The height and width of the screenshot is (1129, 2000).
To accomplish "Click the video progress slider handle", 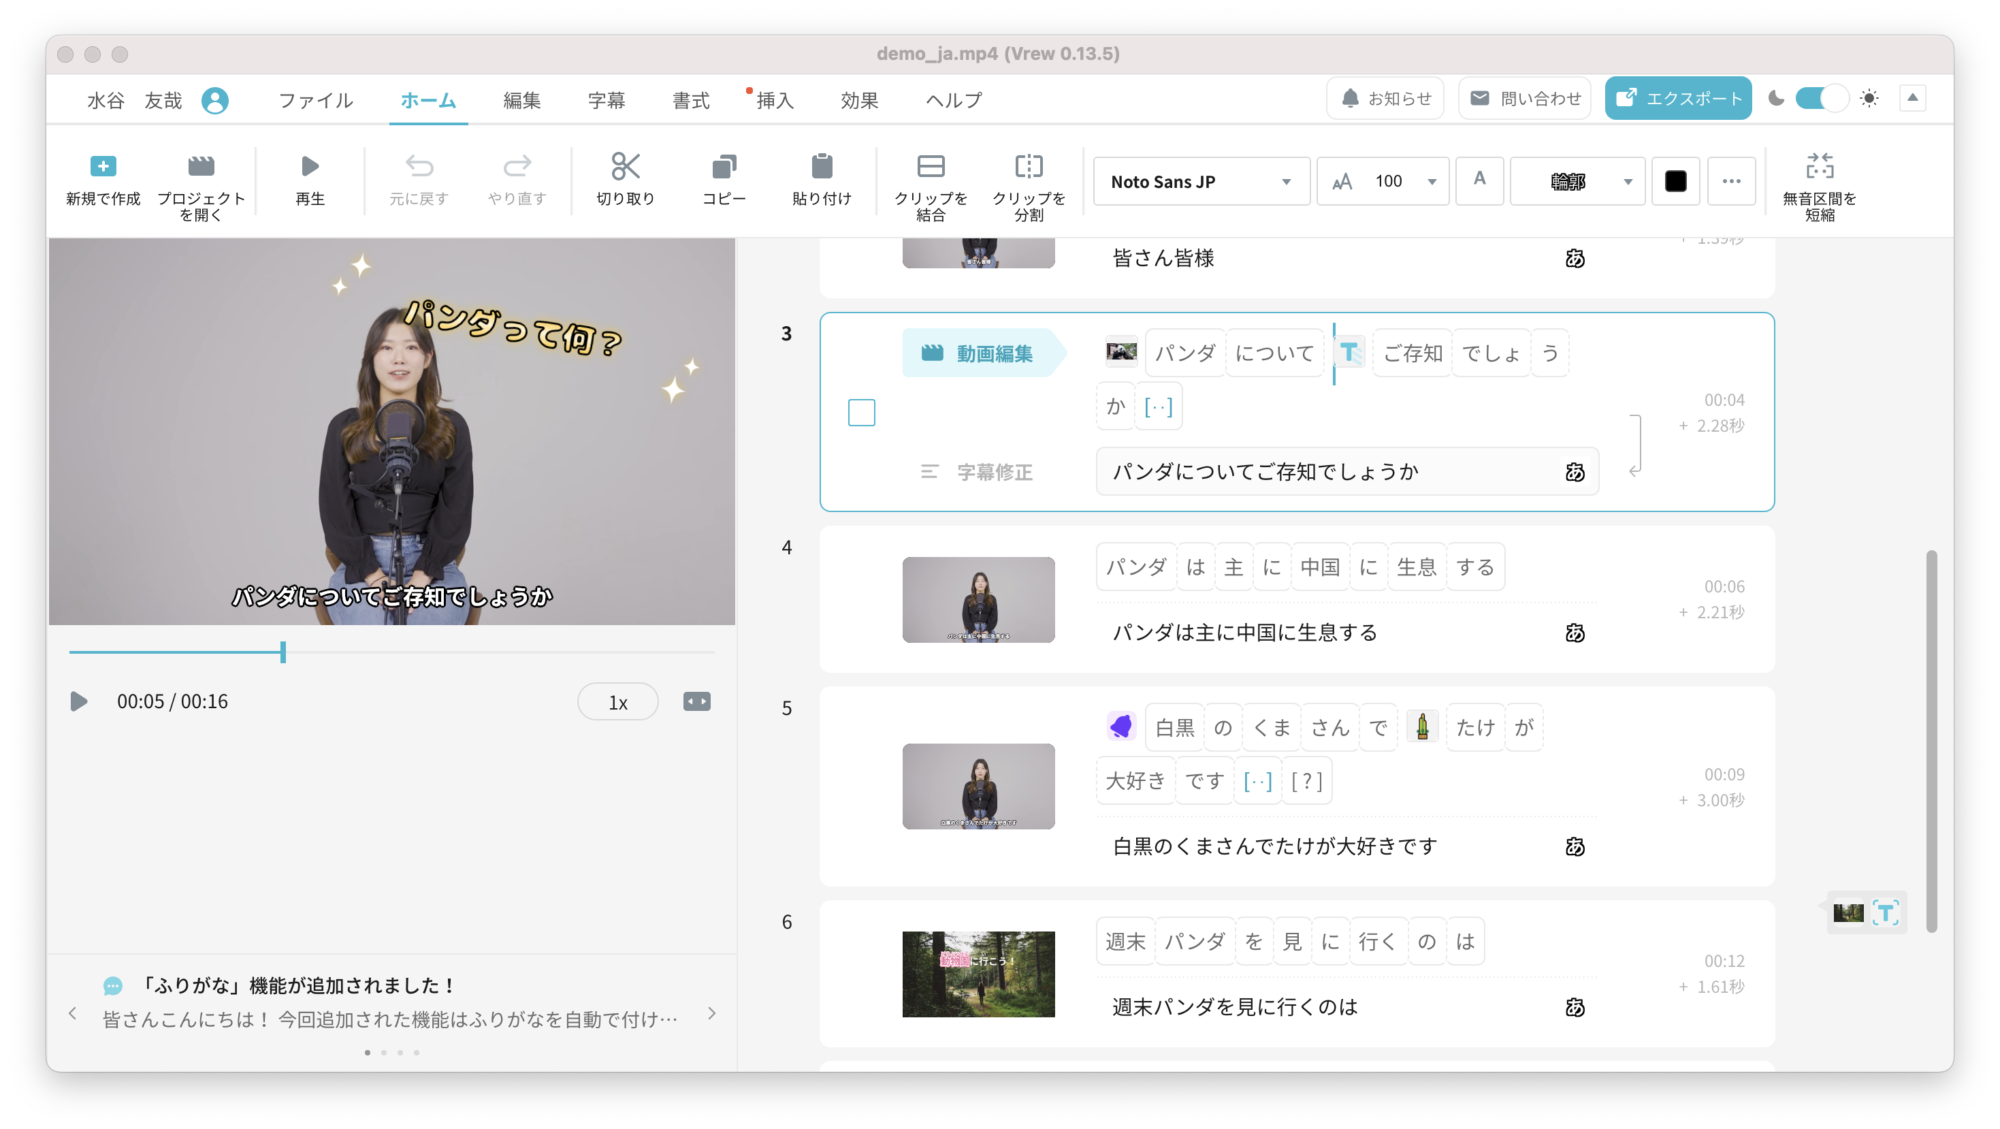I will click(283, 652).
